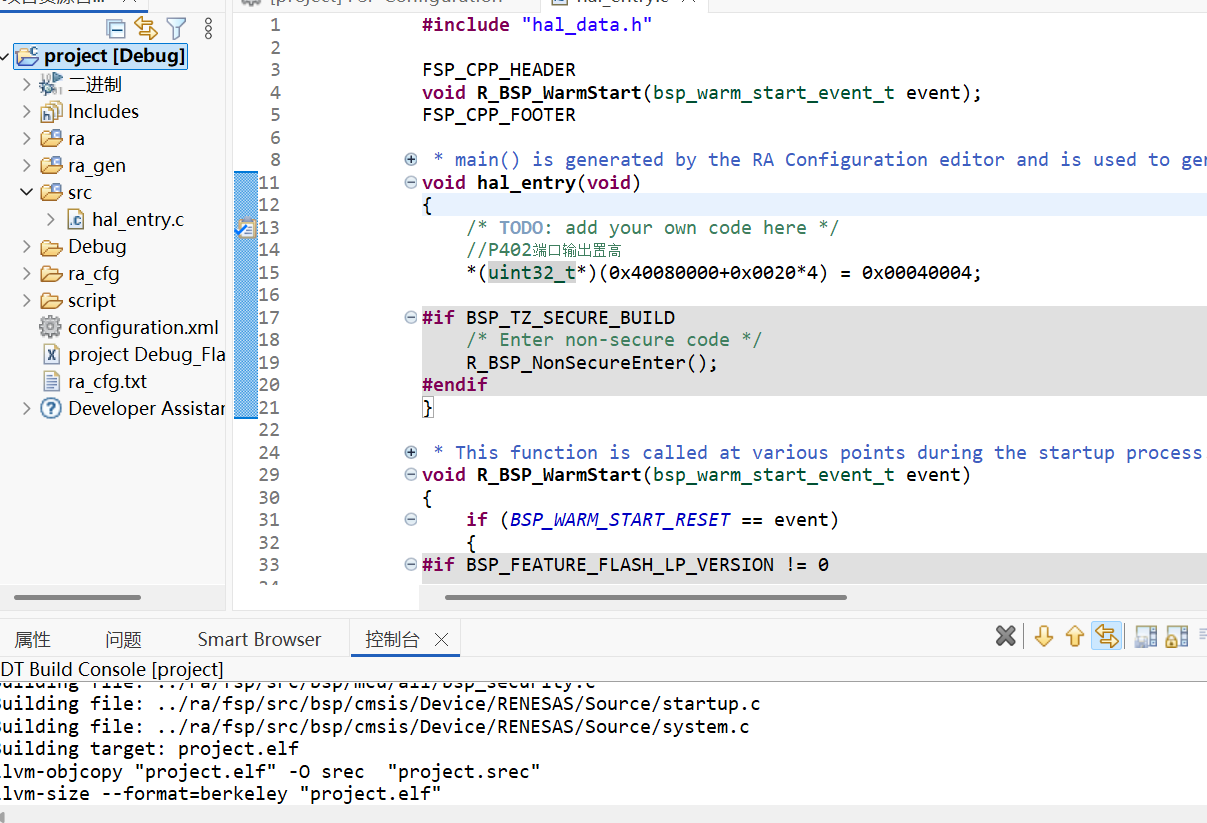Select the project Debug_Fla launch file icon
The width and height of the screenshot is (1207, 823).
coord(51,355)
